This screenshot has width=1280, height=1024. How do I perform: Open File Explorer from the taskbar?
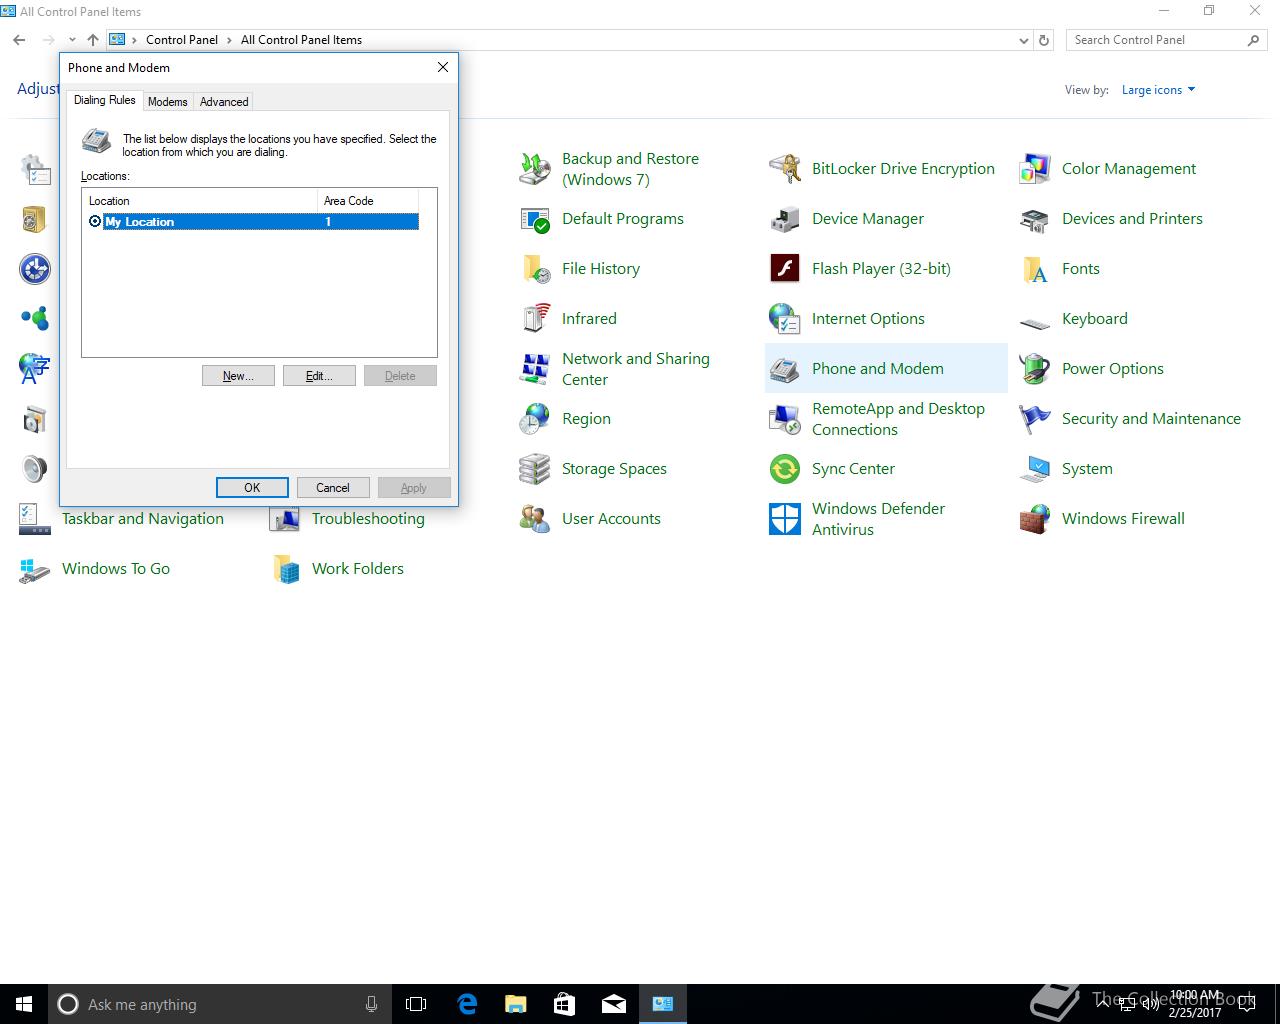pyautogui.click(x=516, y=1004)
